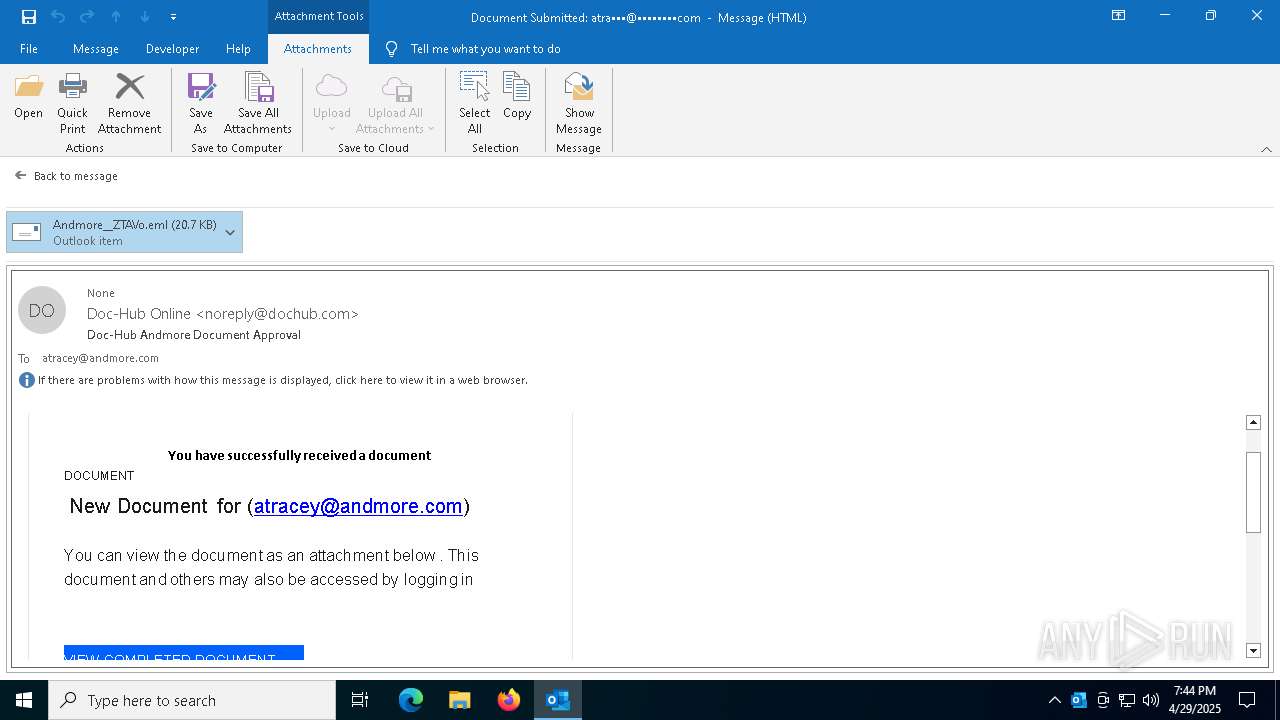Viewport: 1280px width, 720px height.
Task: Click the Outlook tray icon
Action: pyautogui.click(x=1079, y=700)
